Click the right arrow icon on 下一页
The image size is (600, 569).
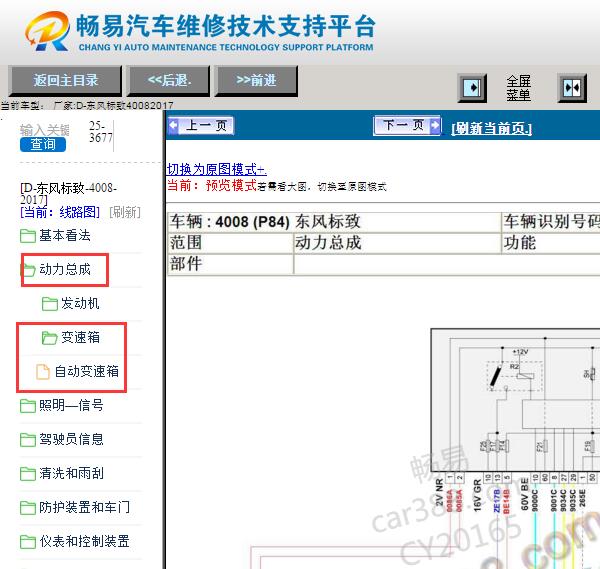[x=435, y=125]
